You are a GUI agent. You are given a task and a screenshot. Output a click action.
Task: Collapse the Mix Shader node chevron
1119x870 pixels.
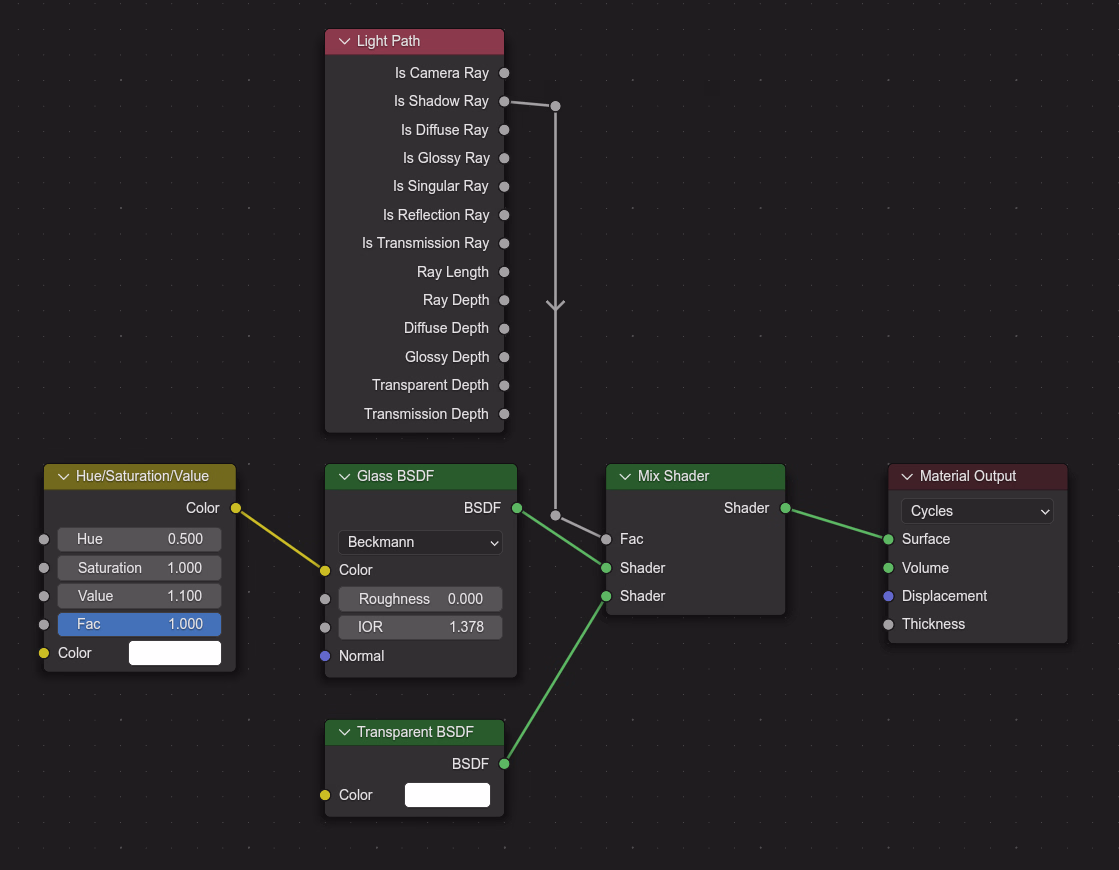coord(625,477)
